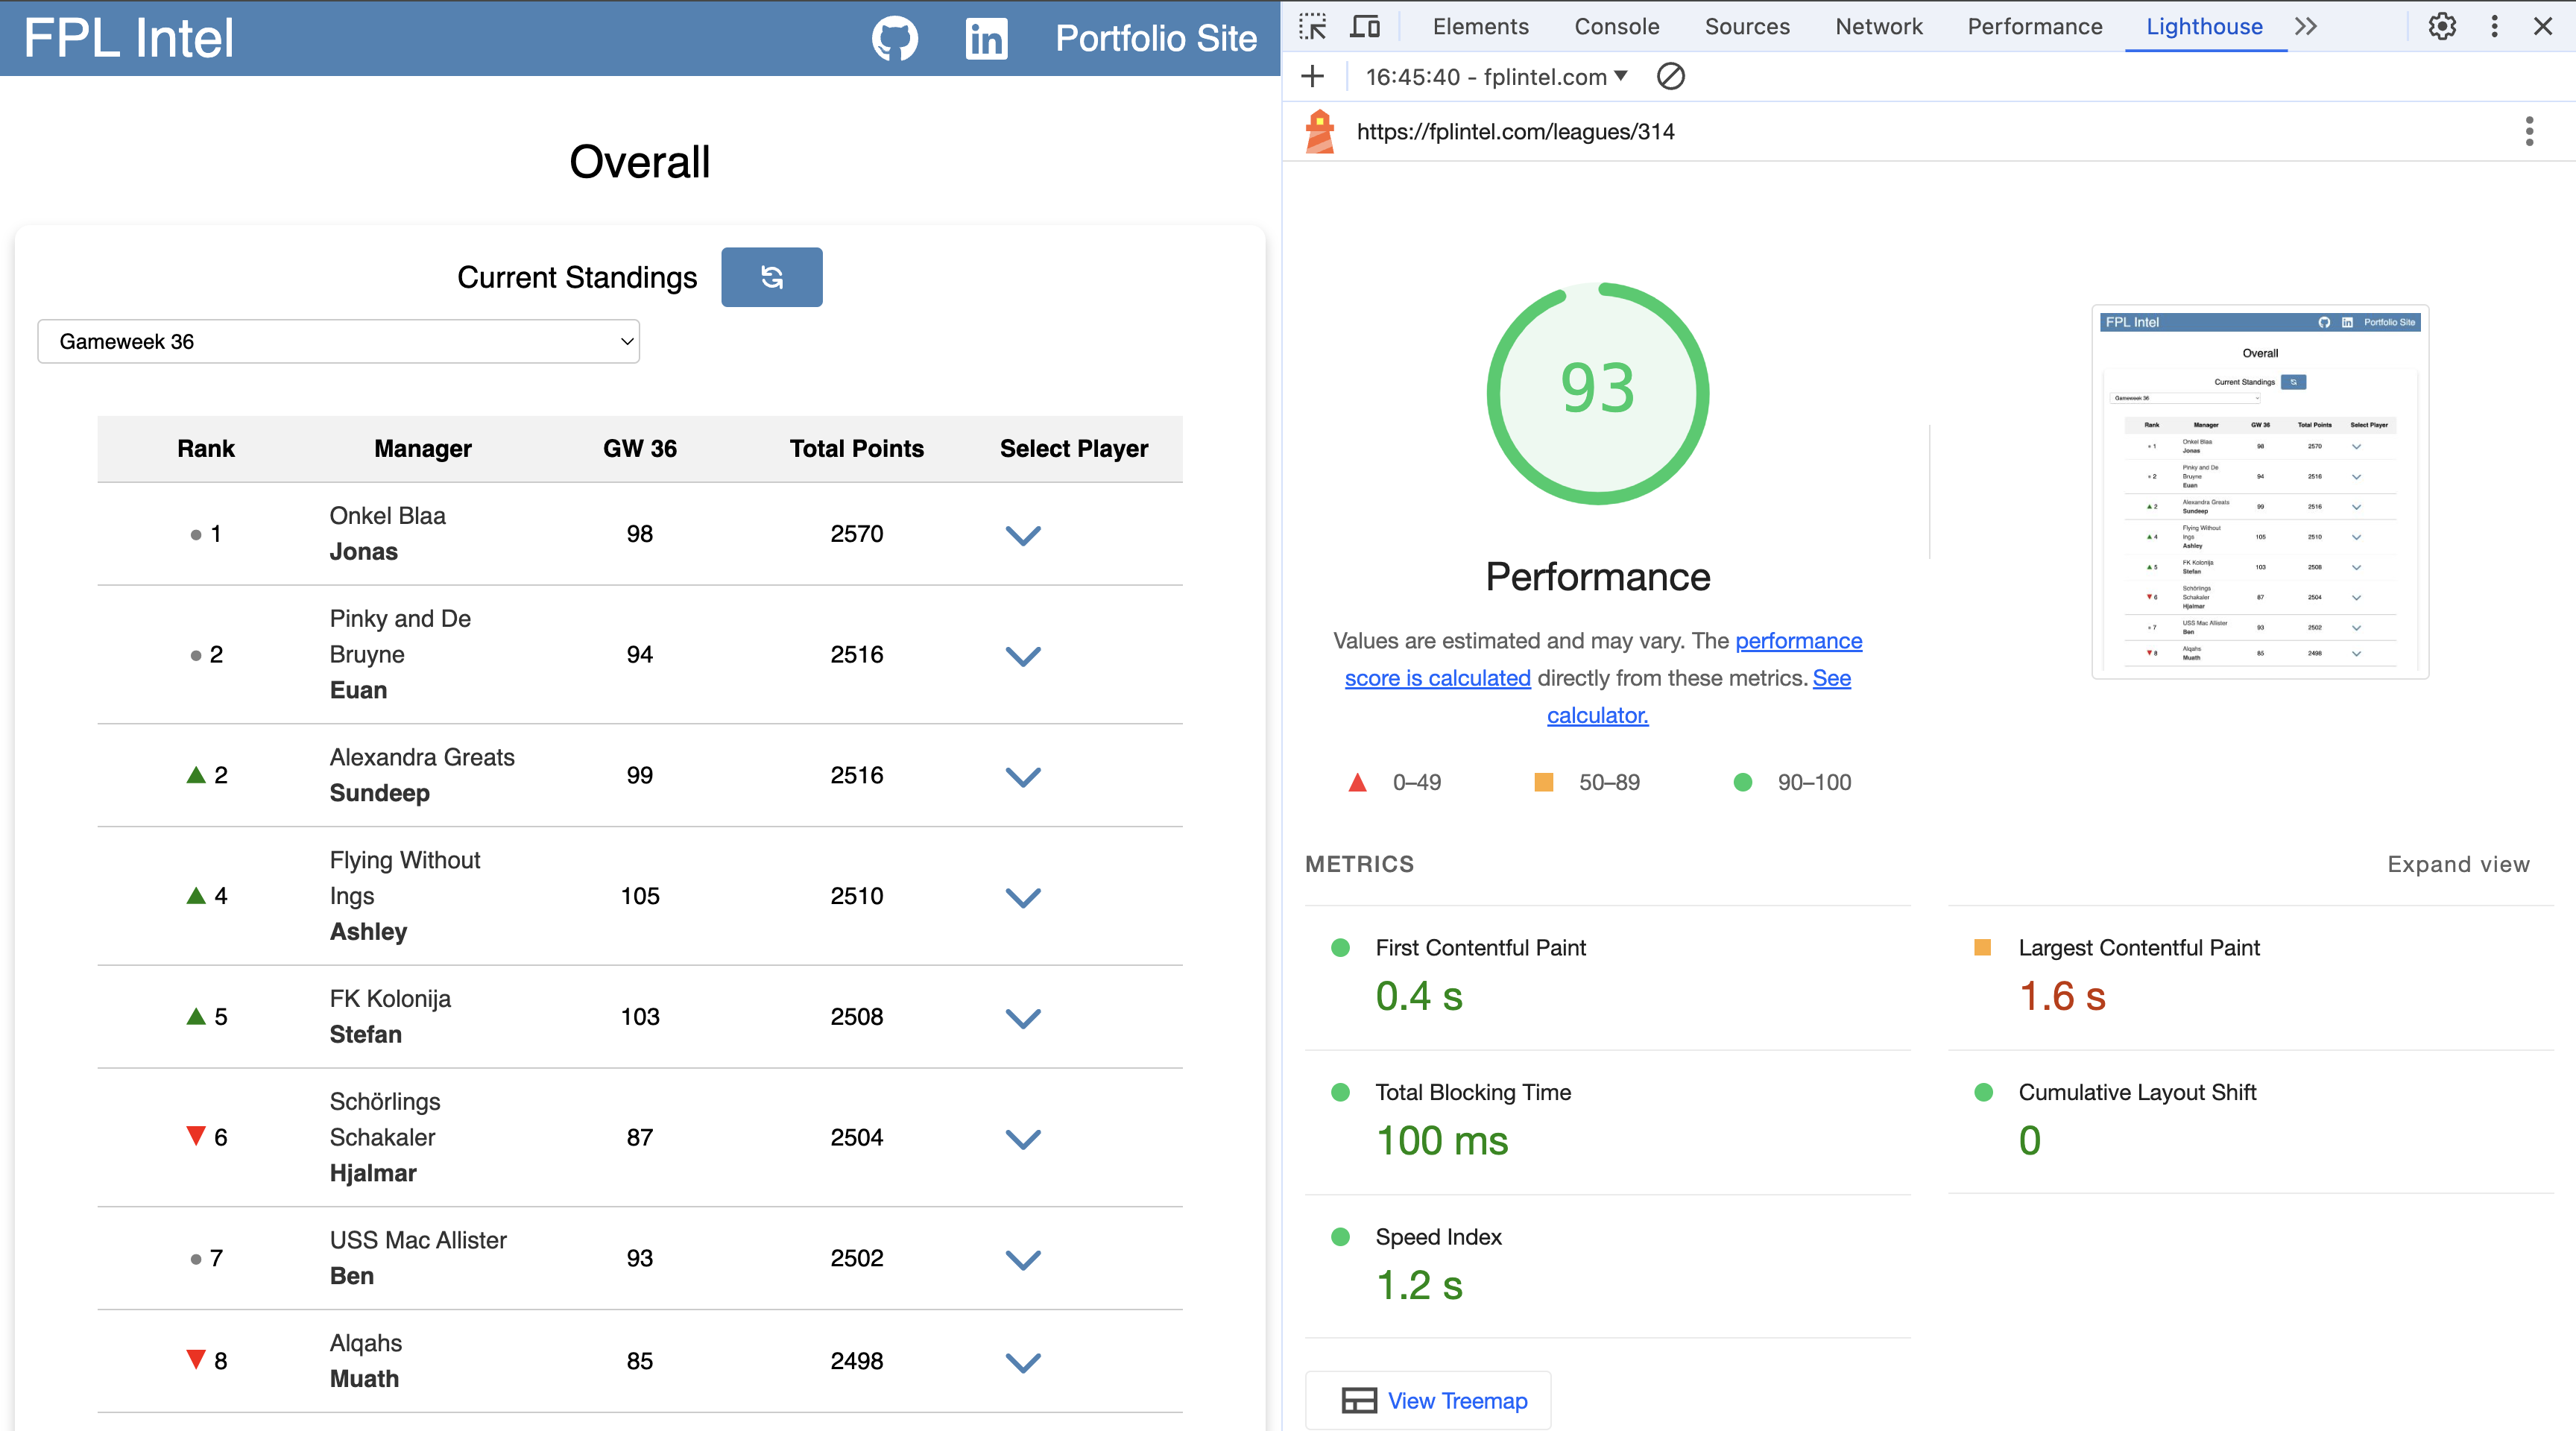Activate the inspect element picker icon
Image resolution: width=2576 pixels, height=1431 pixels.
[x=1312, y=26]
